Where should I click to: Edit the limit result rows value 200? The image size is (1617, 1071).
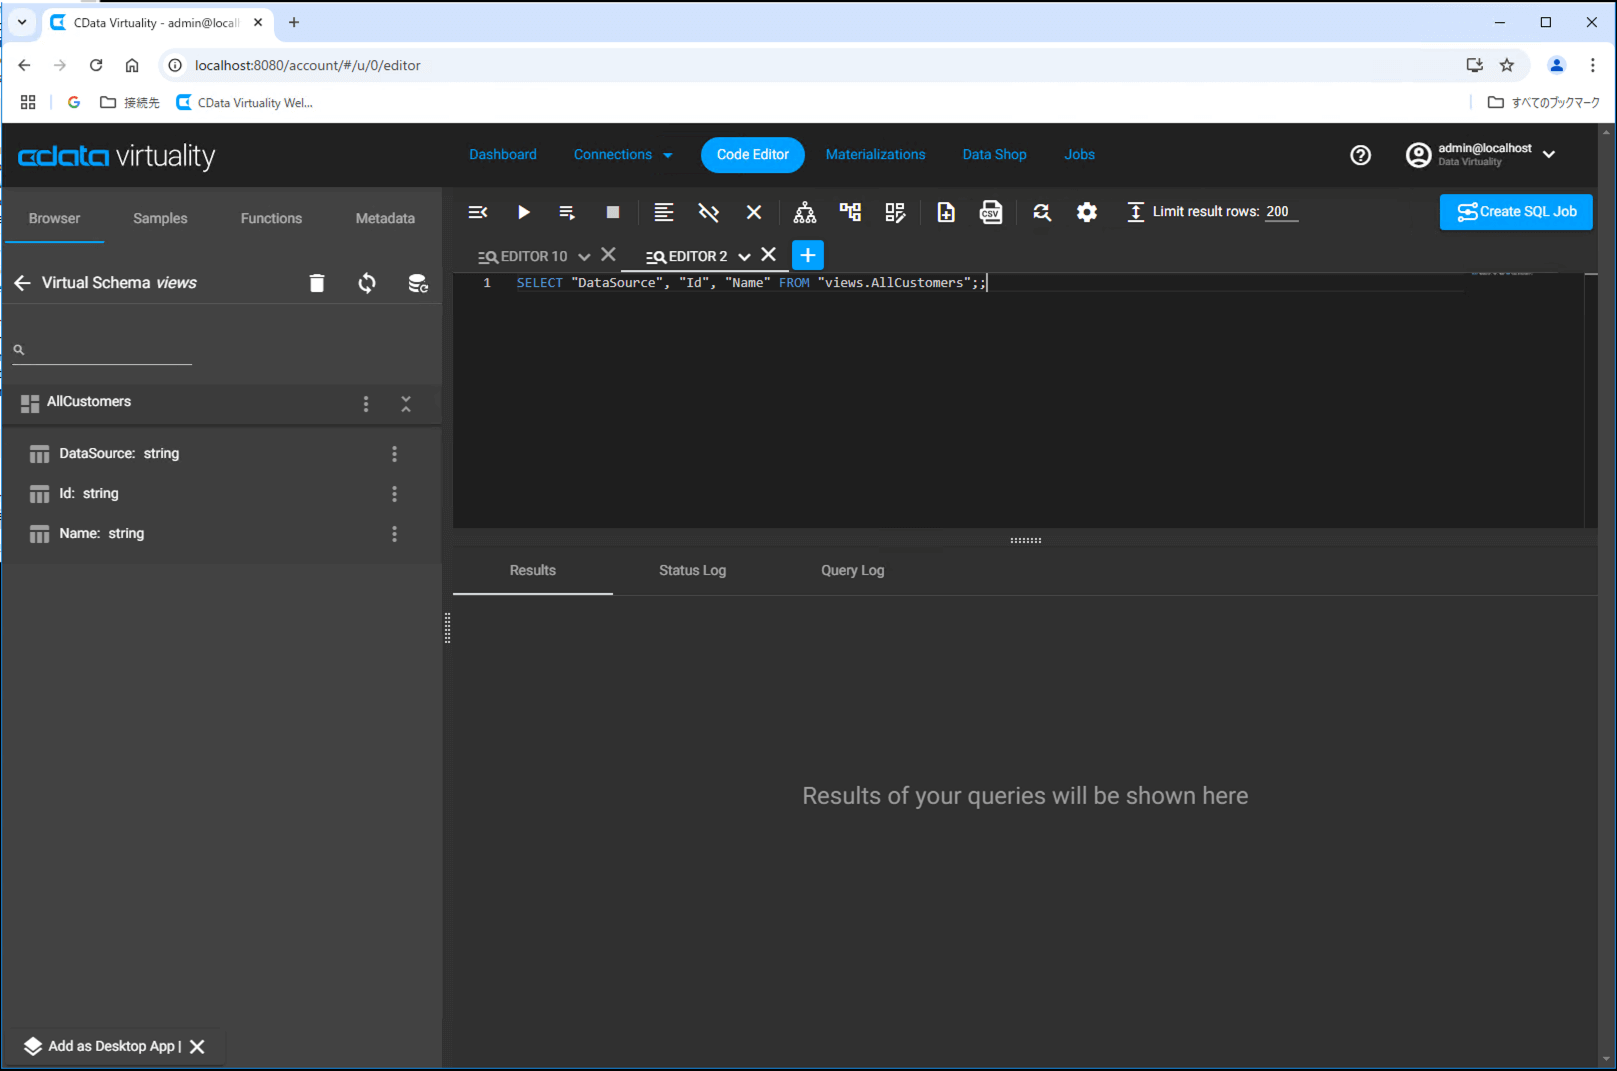coord(1281,212)
